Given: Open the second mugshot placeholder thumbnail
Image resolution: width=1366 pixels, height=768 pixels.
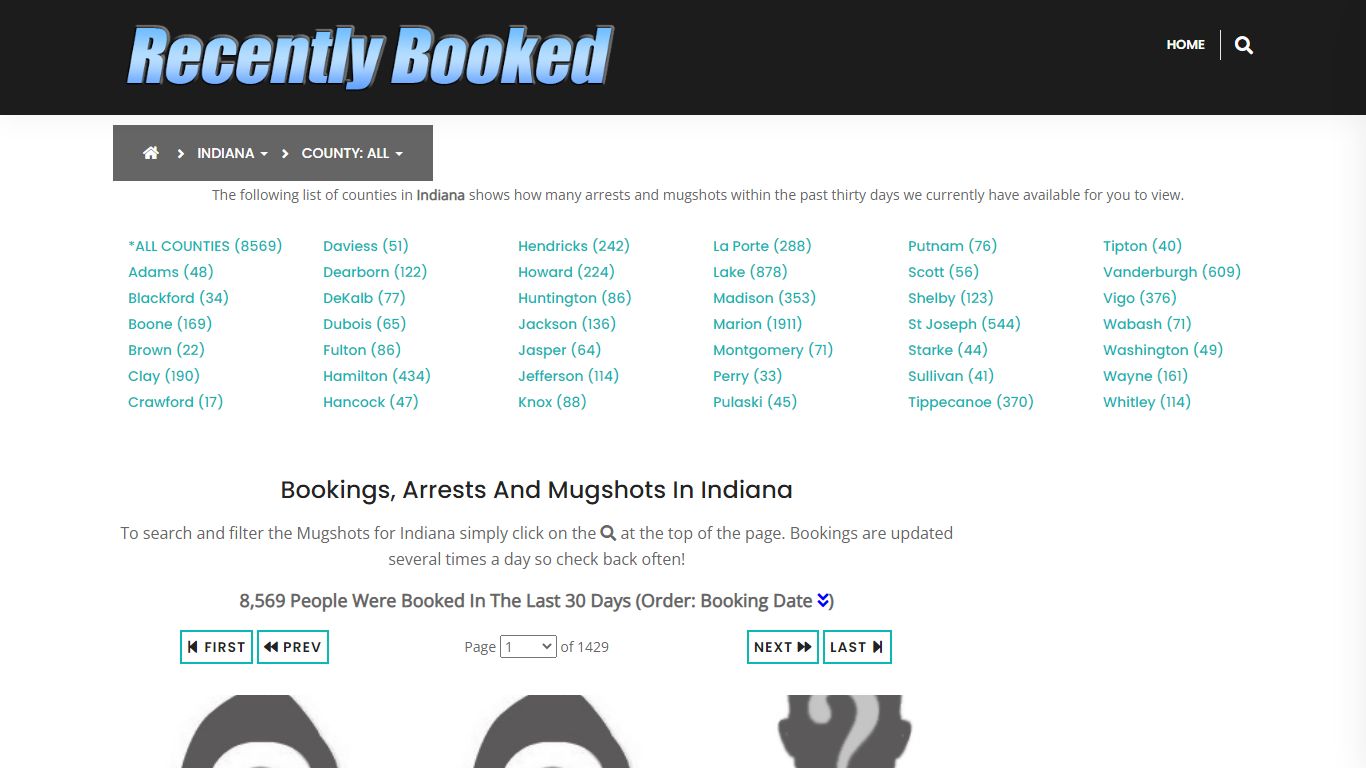Looking at the screenshot, I should tap(552, 731).
